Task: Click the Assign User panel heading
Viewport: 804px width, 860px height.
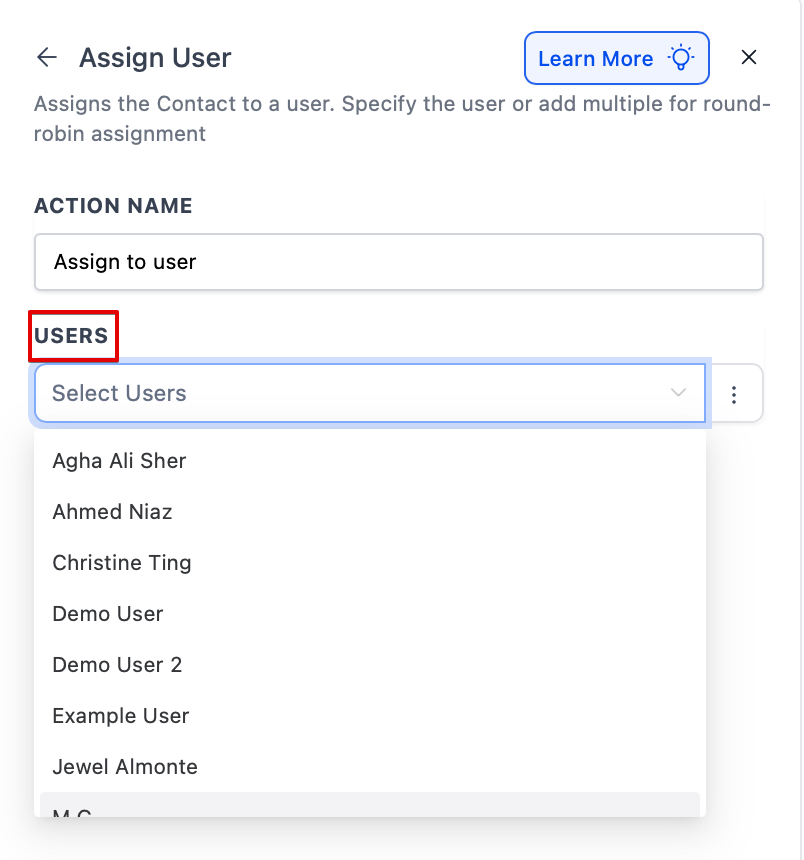Action: click(x=155, y=58)
